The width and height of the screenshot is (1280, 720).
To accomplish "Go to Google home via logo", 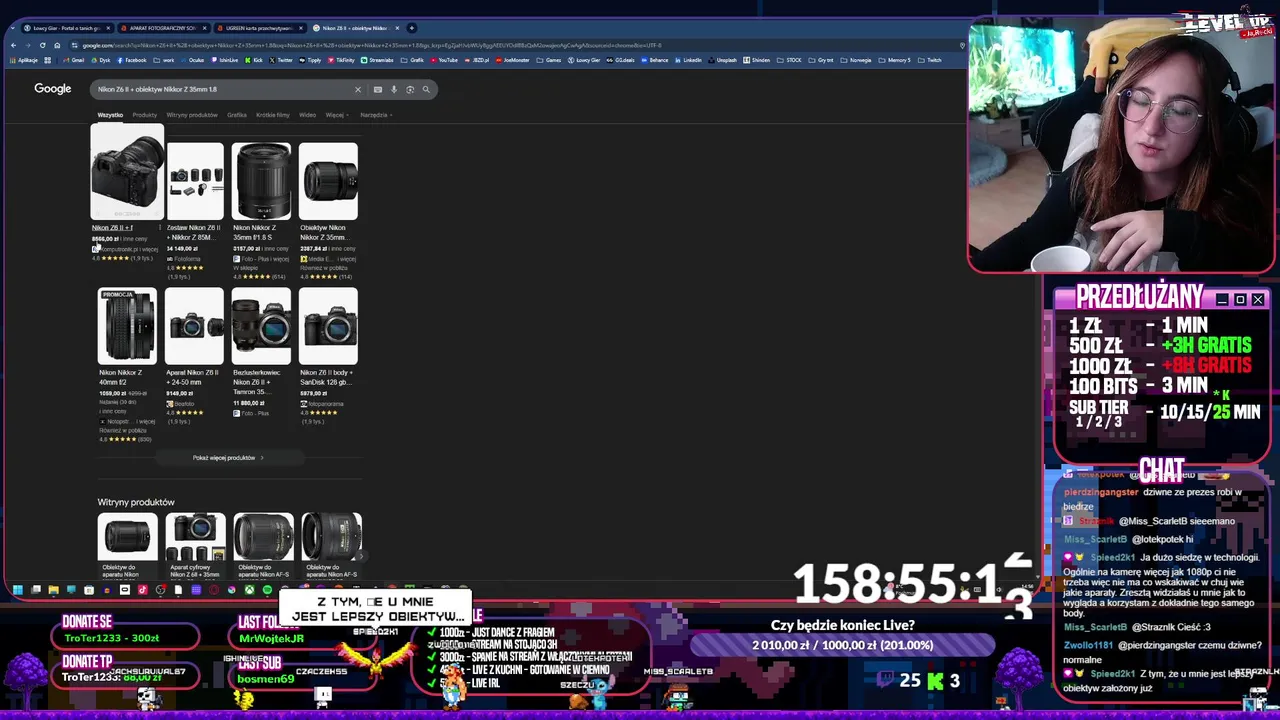I will [53, 89].
